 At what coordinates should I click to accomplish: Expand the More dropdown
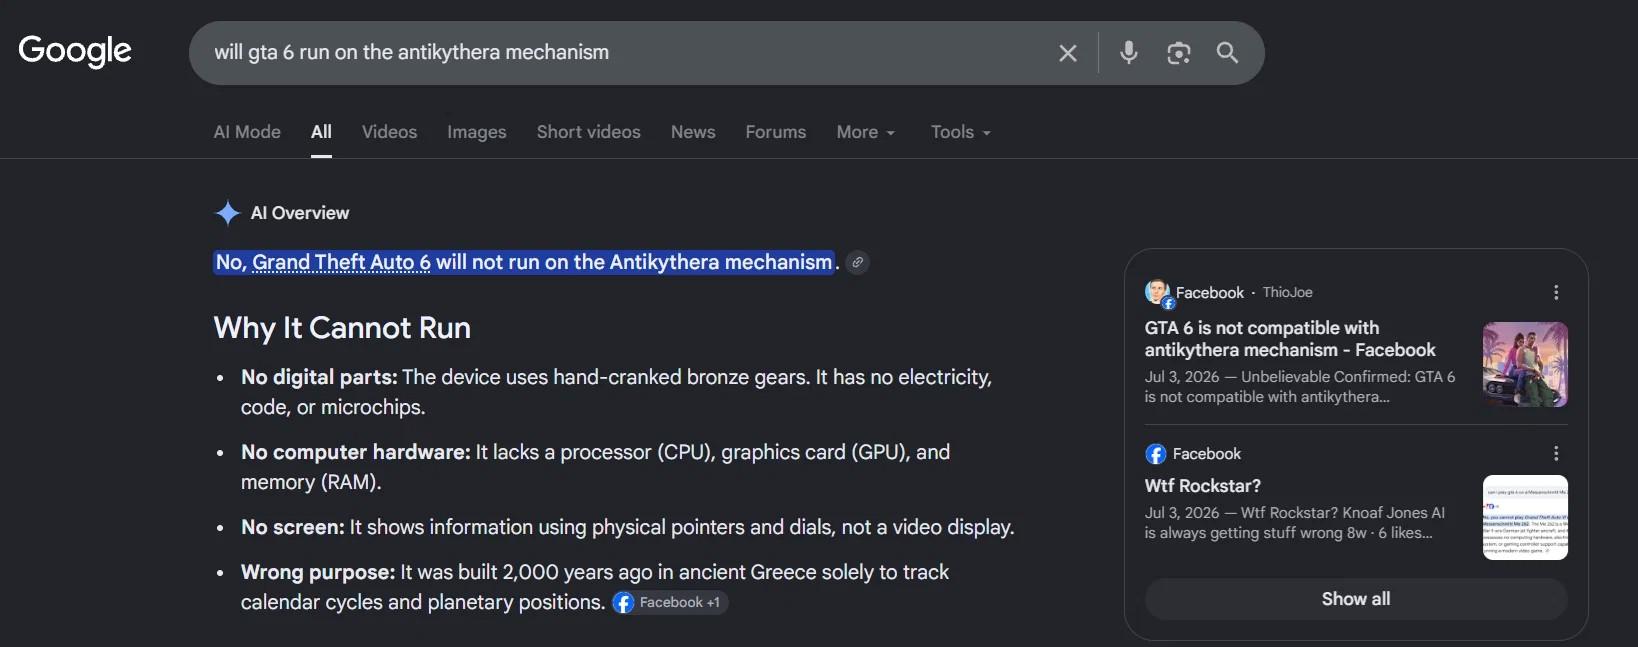coord(866,132)
